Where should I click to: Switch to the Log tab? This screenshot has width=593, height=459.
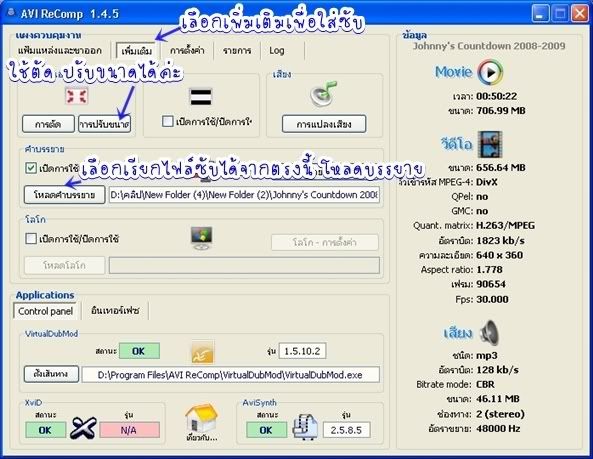(x=277, y=50)
